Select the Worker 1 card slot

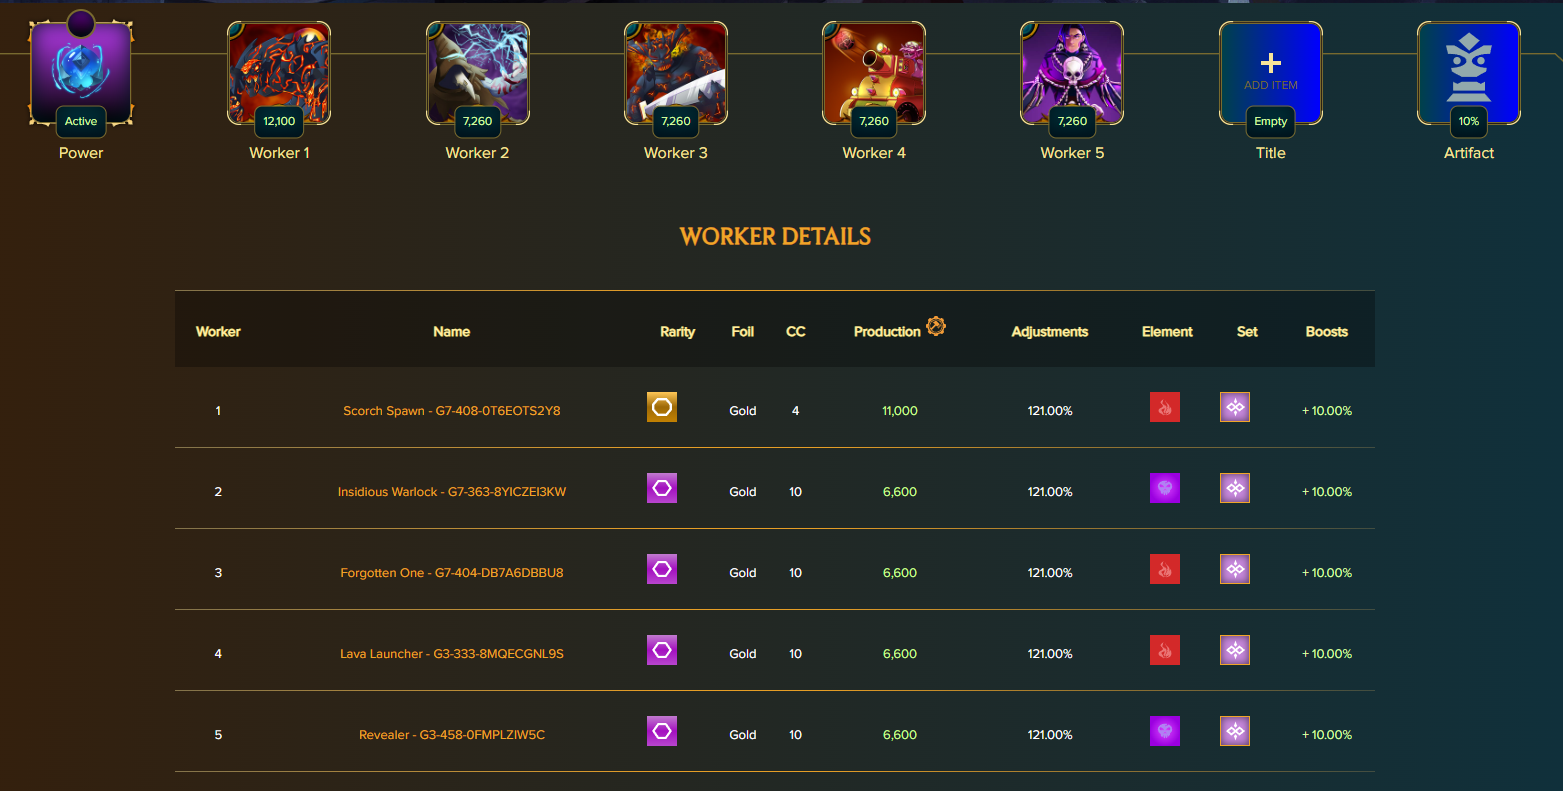pyautogui.click(x=279, y=74)
